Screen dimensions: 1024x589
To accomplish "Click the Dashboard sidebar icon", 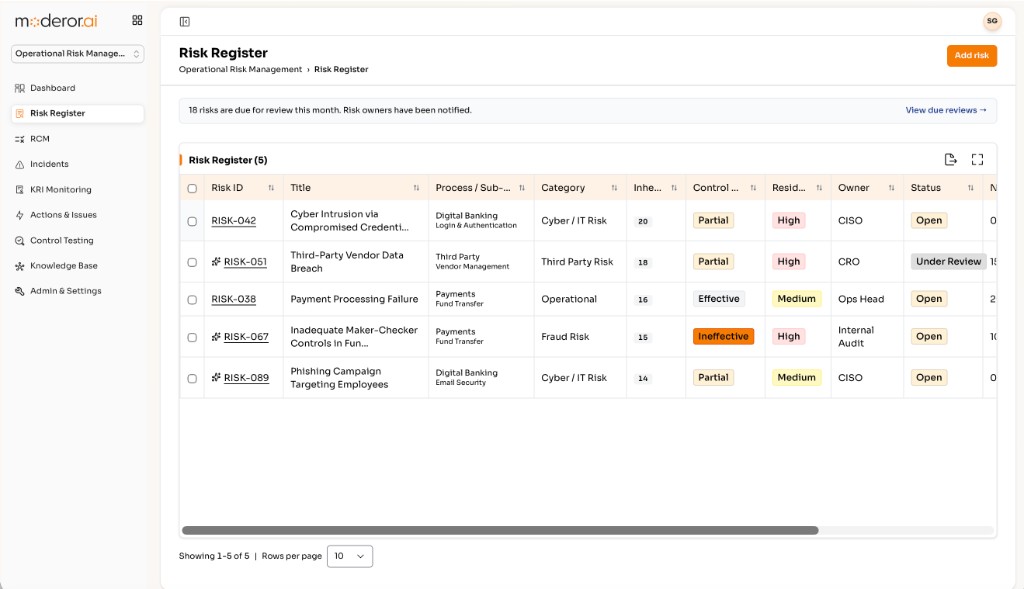I will pos(20,88).
